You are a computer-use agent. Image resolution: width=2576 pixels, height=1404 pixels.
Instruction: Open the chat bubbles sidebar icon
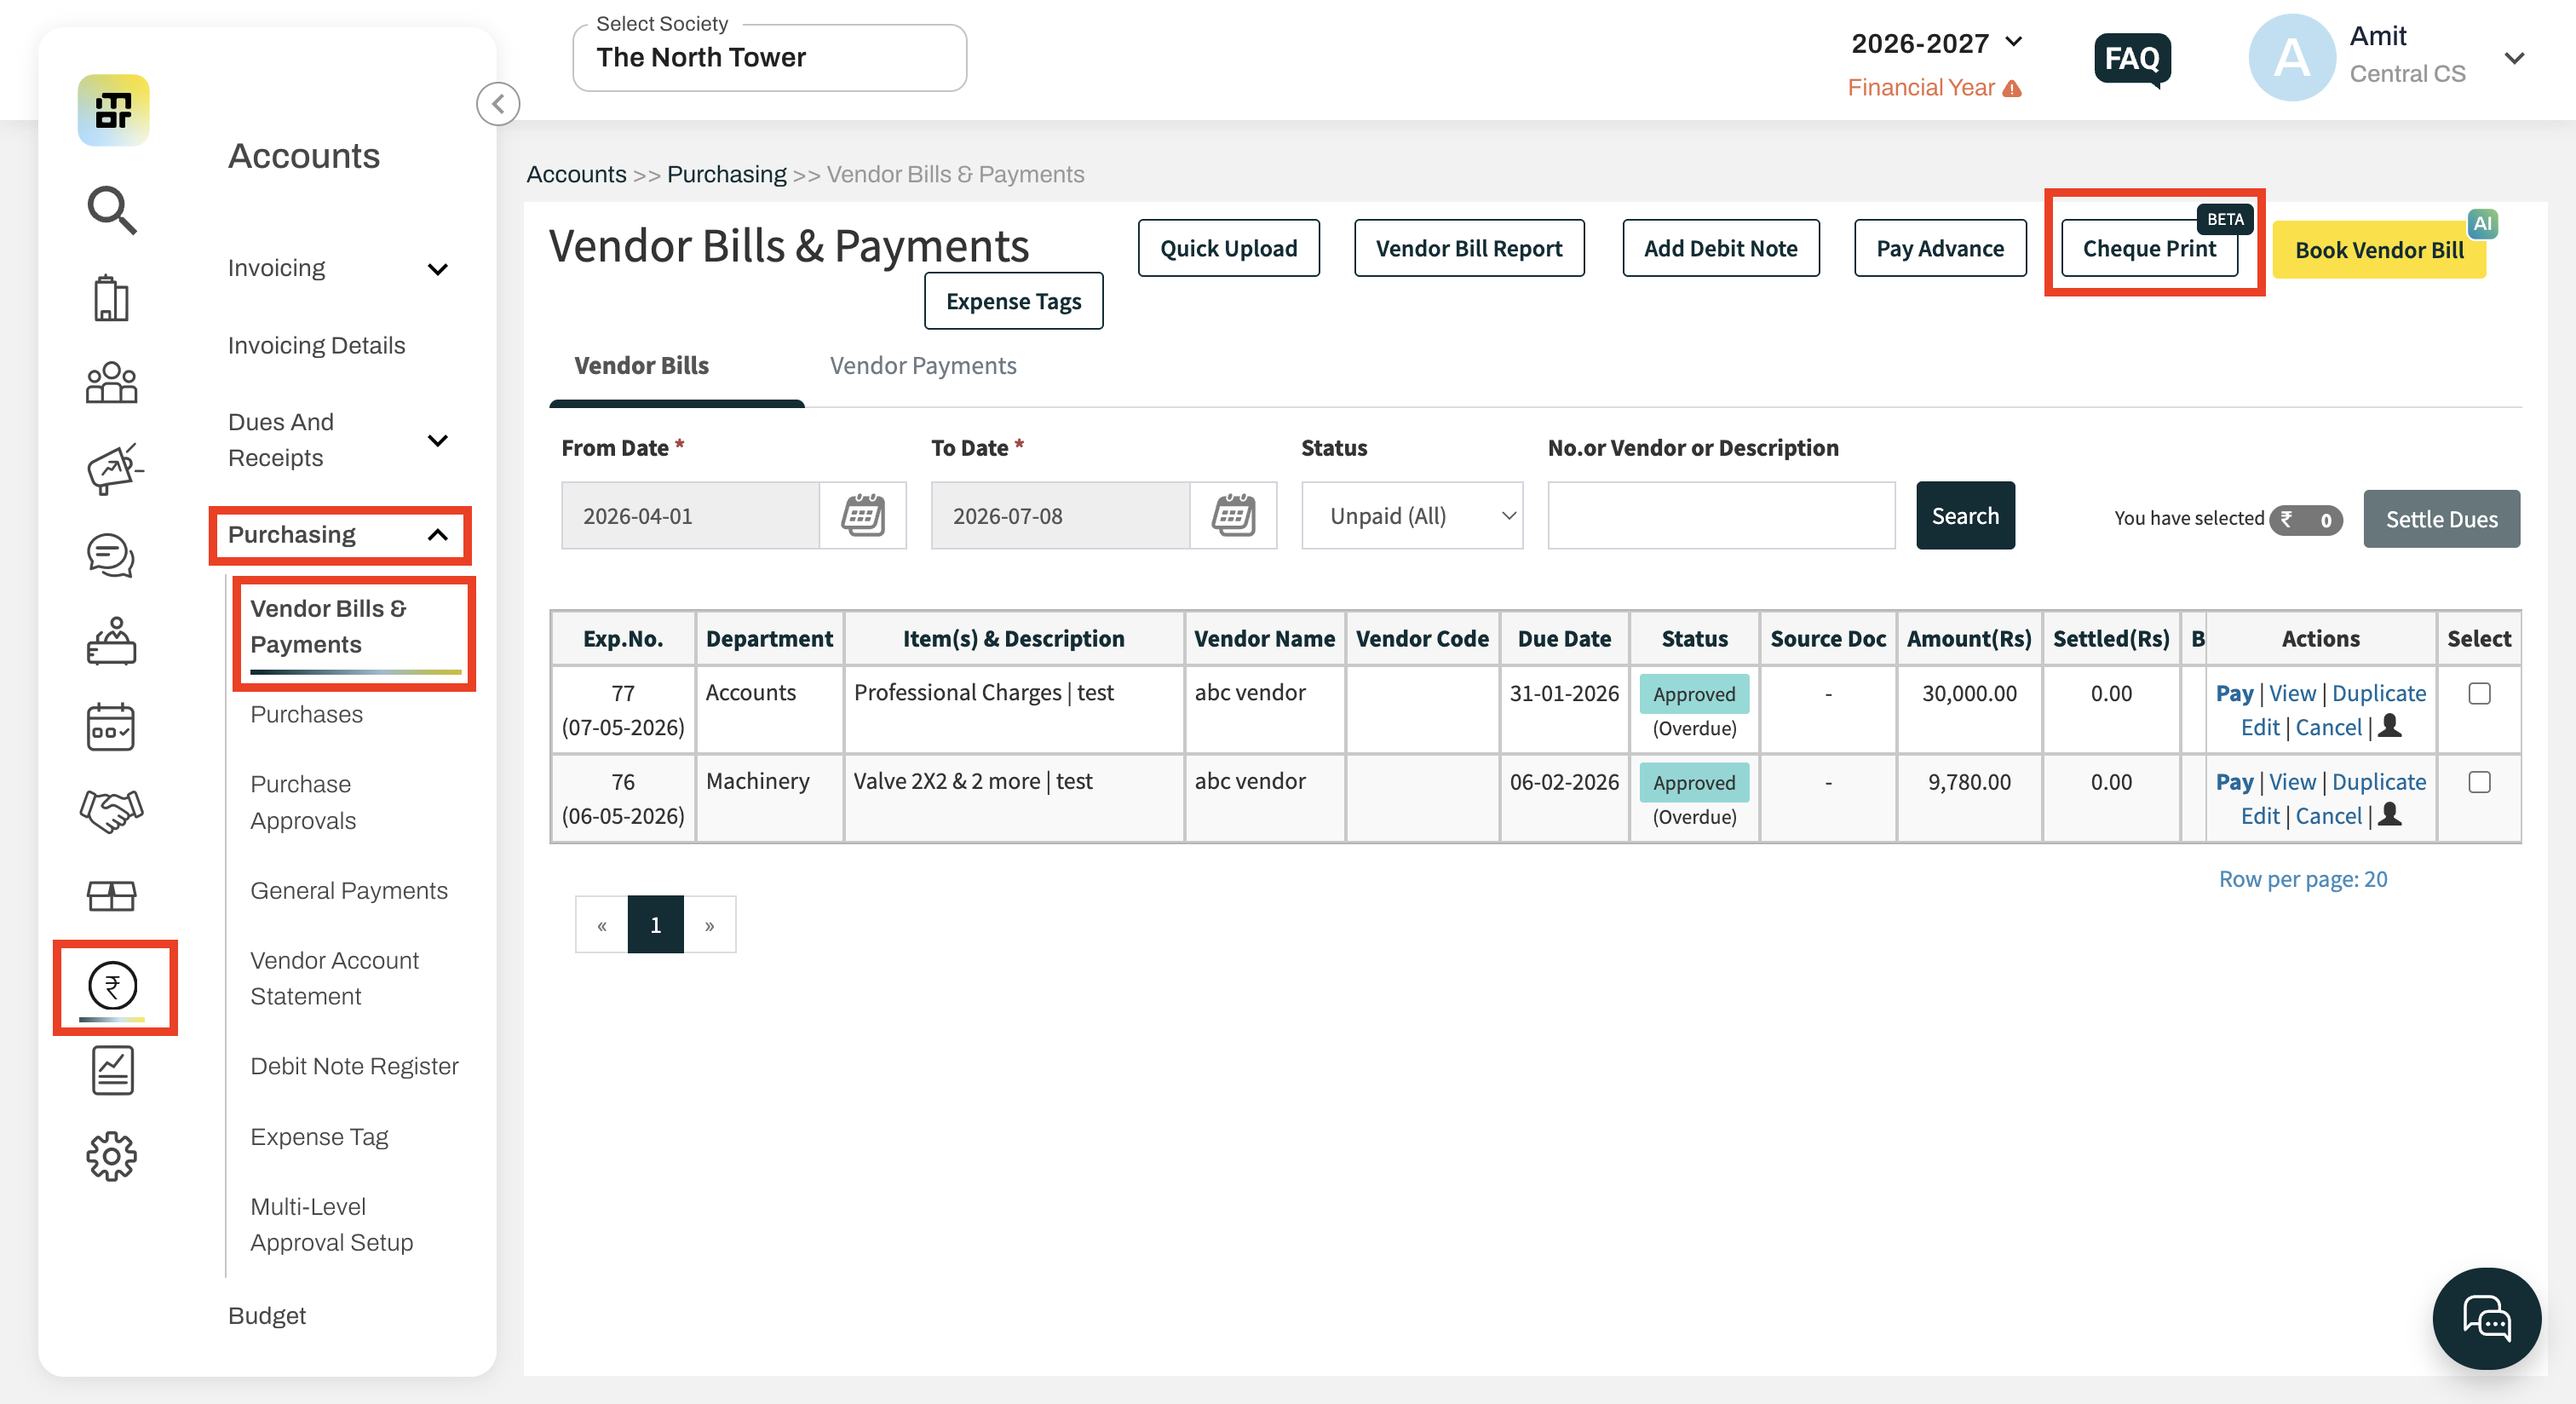[x=111, y=555]
